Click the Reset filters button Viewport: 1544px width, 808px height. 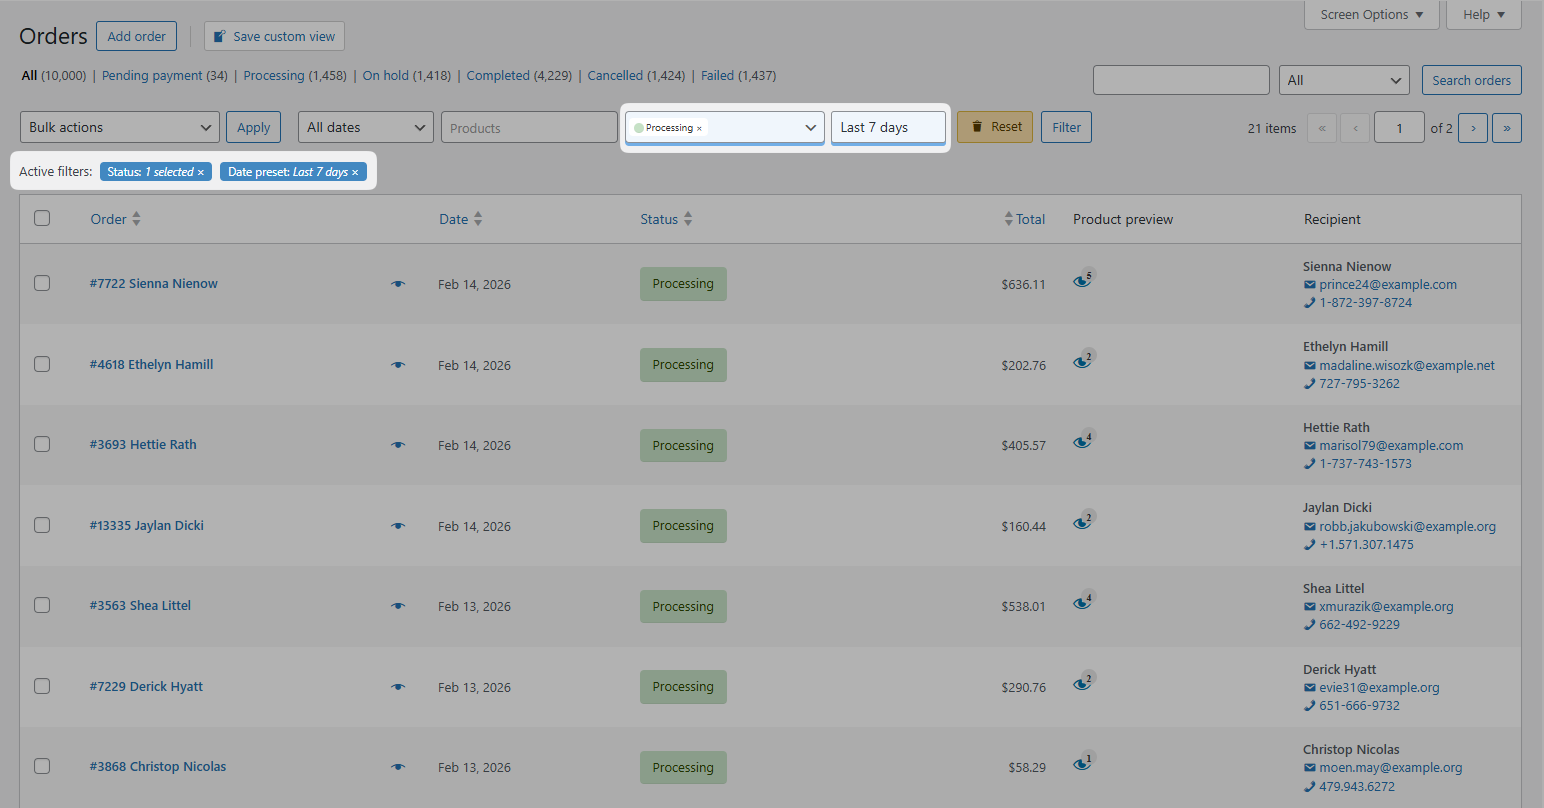tap(995, 127)
